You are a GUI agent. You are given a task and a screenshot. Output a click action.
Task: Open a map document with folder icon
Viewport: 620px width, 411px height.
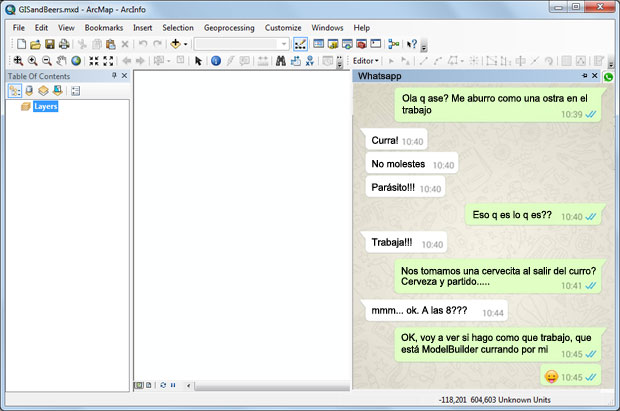click(35, 44)
